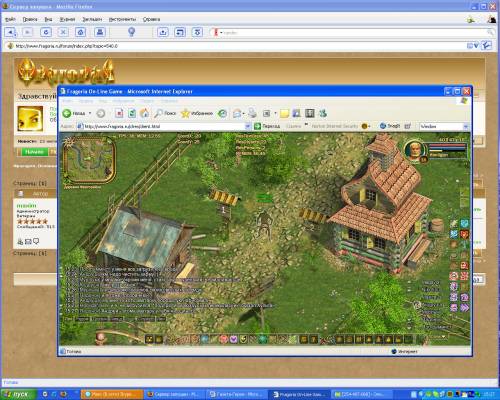The height and width of the screenshot is (400, 500).
Task: Expand the Firefox address bar history dropdown
Action: point(476,46)
